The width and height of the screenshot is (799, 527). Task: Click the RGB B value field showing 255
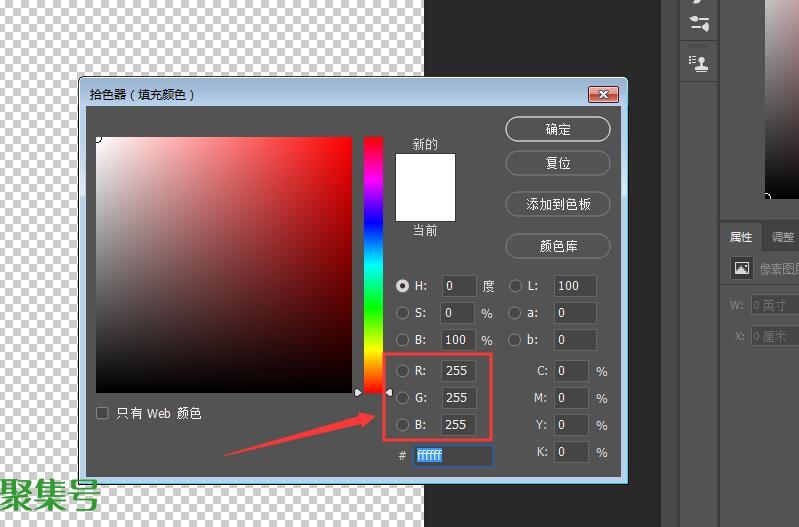459,425
